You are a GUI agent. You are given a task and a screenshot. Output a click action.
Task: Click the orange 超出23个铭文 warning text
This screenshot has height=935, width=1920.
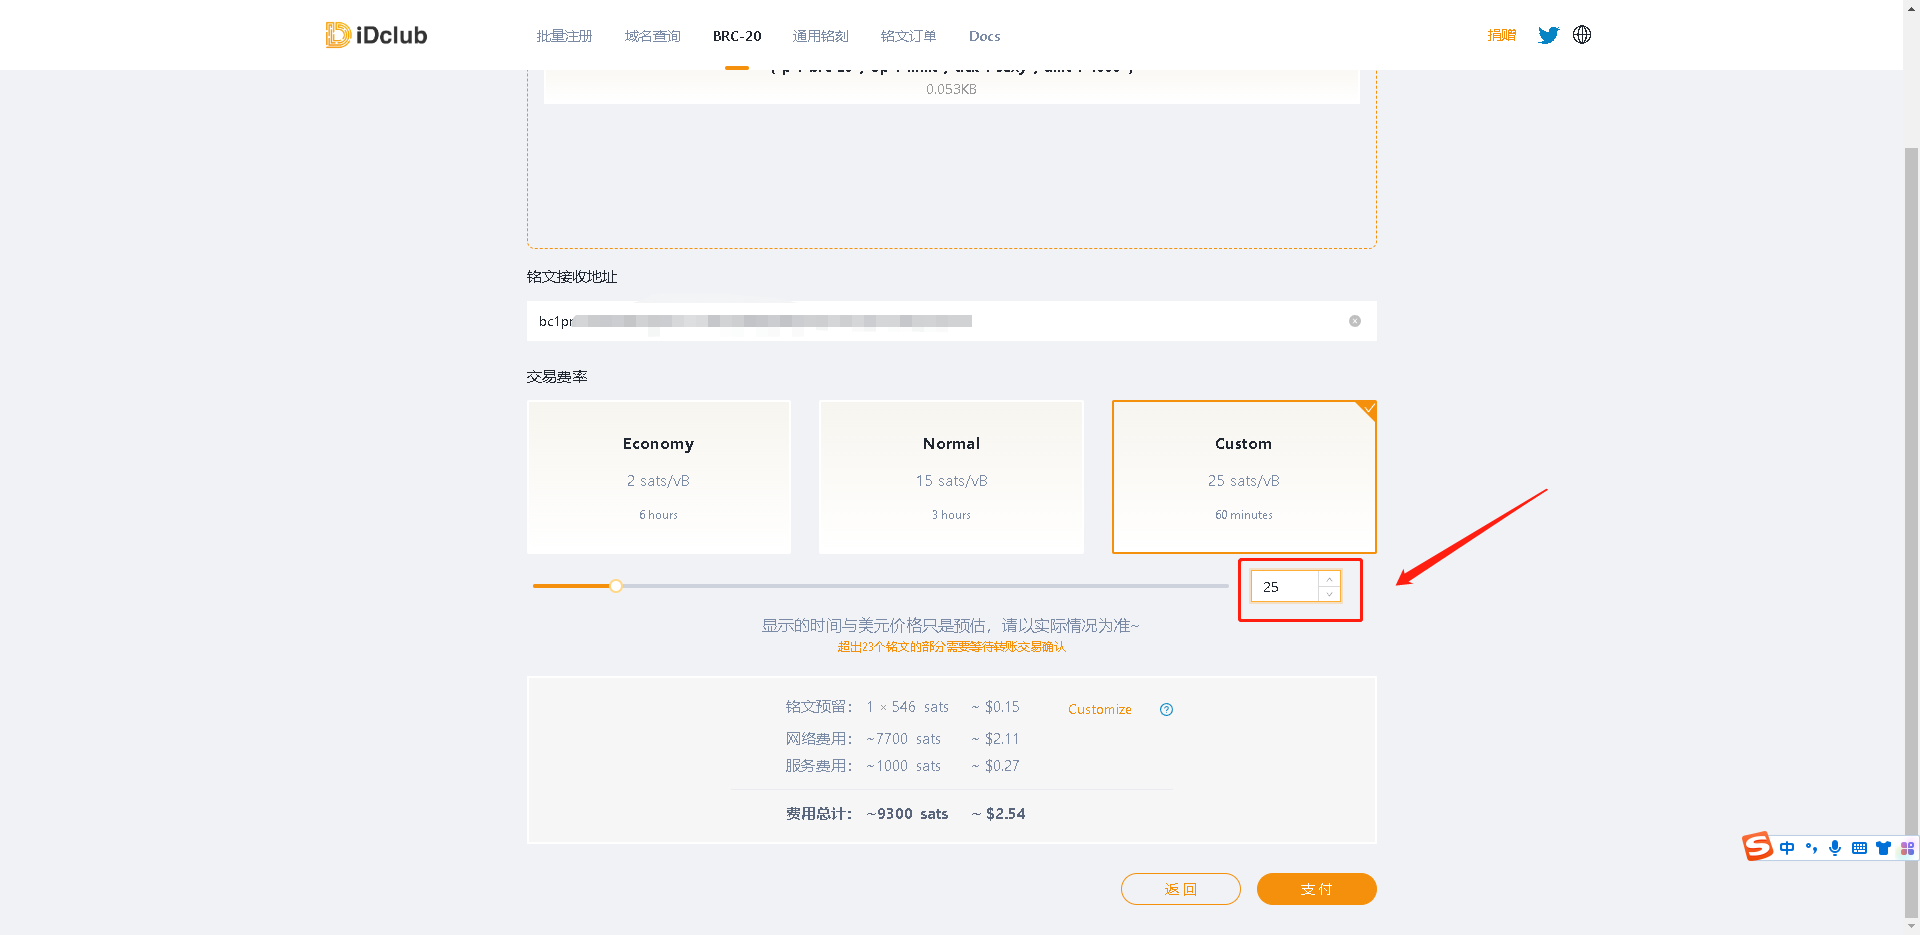(x=951, y=647)
